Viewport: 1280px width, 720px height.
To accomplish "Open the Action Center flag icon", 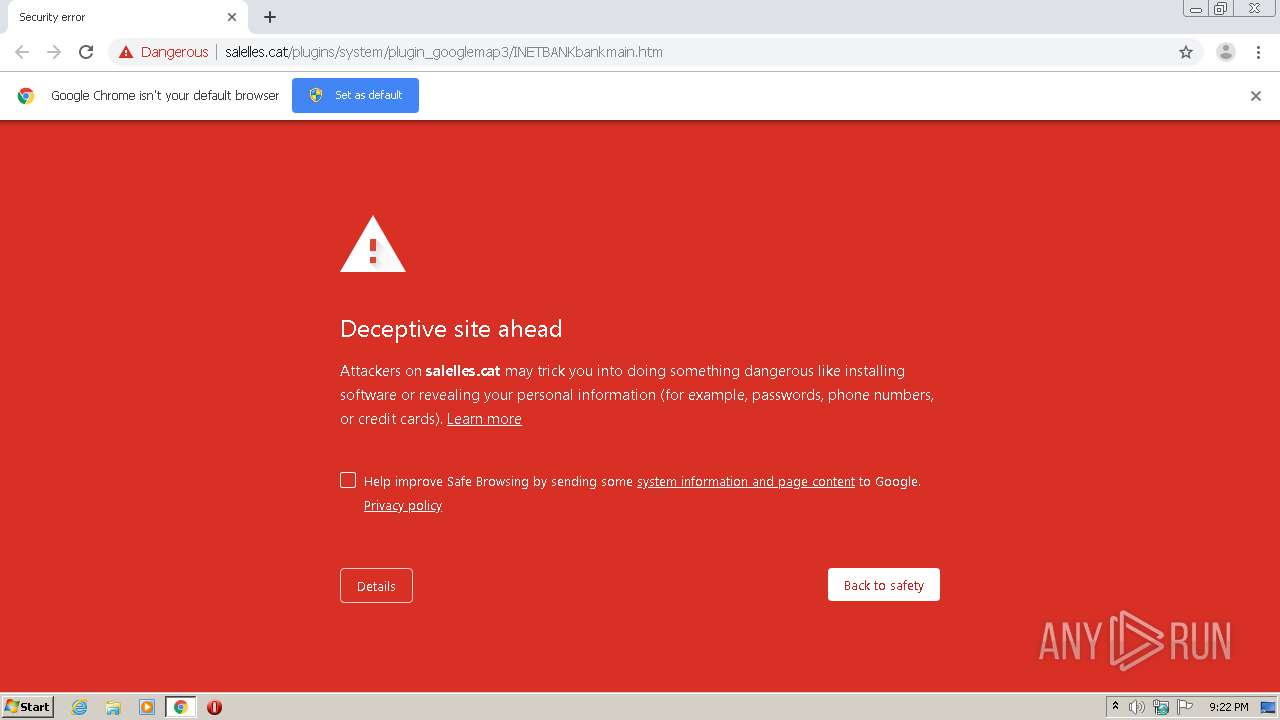I will click(1185, 707).
